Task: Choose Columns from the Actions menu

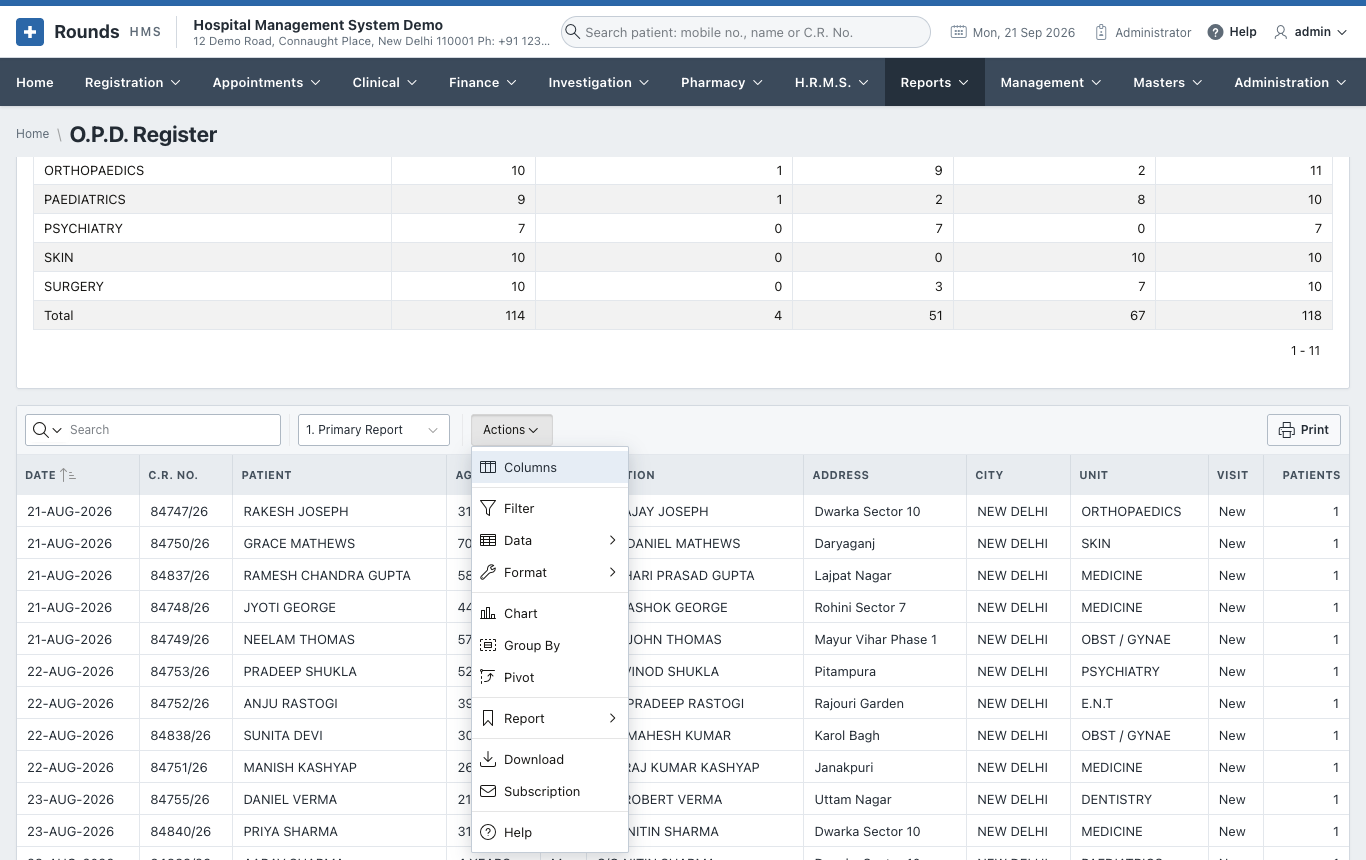Action: 550,467
